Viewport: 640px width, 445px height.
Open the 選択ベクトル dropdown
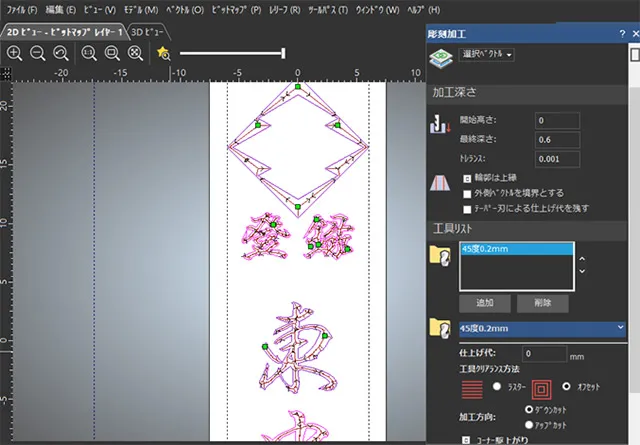click(487, 54)
